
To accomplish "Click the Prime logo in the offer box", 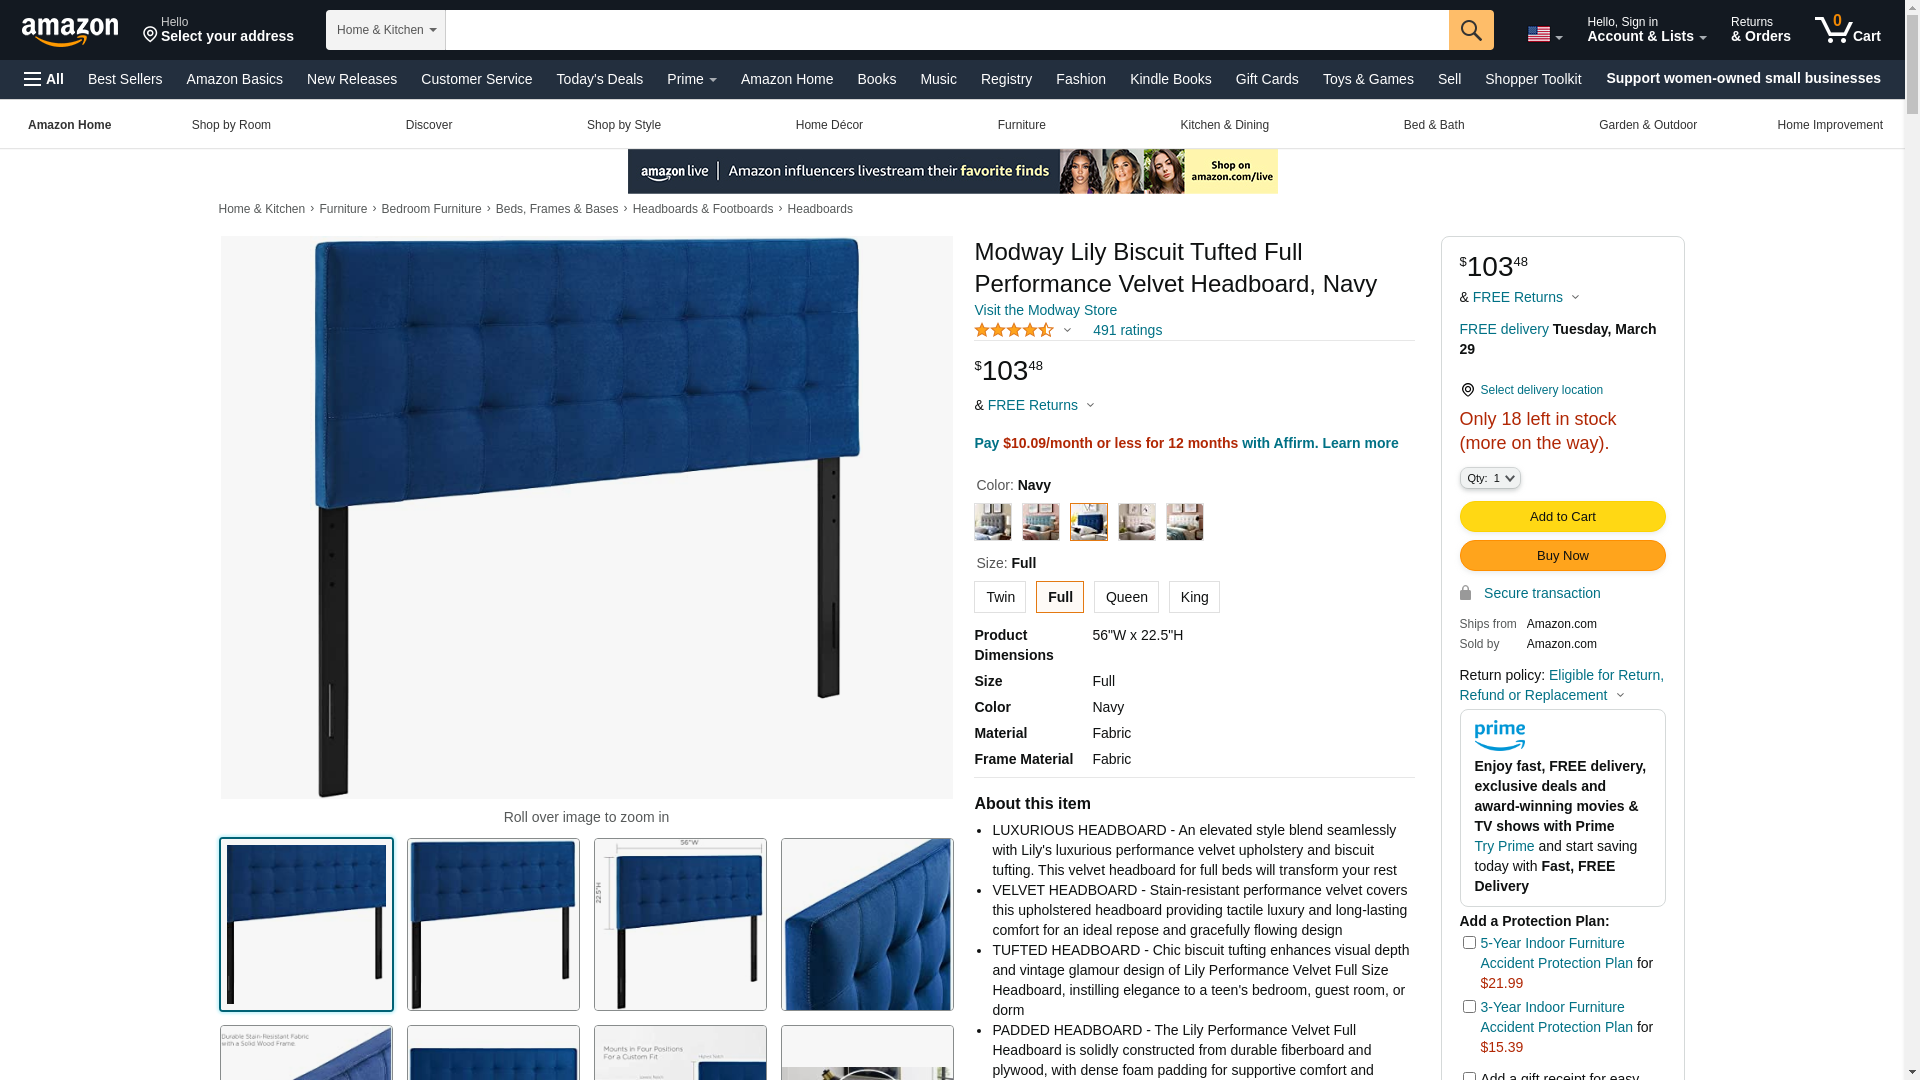I will click(1499, 735).
